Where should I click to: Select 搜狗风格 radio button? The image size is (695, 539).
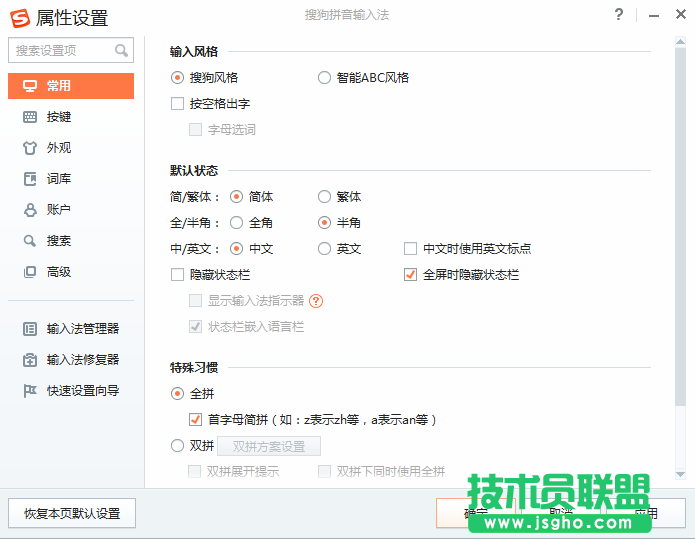tap(177, 78)
